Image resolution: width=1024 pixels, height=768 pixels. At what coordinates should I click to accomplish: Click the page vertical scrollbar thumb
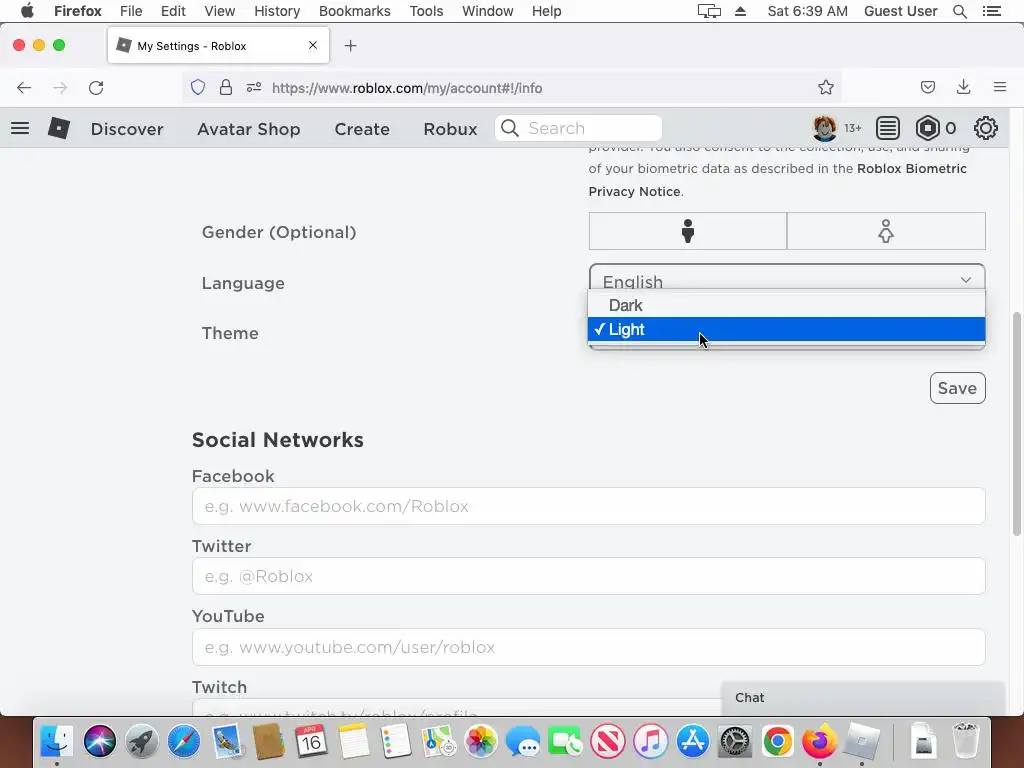1016,424
